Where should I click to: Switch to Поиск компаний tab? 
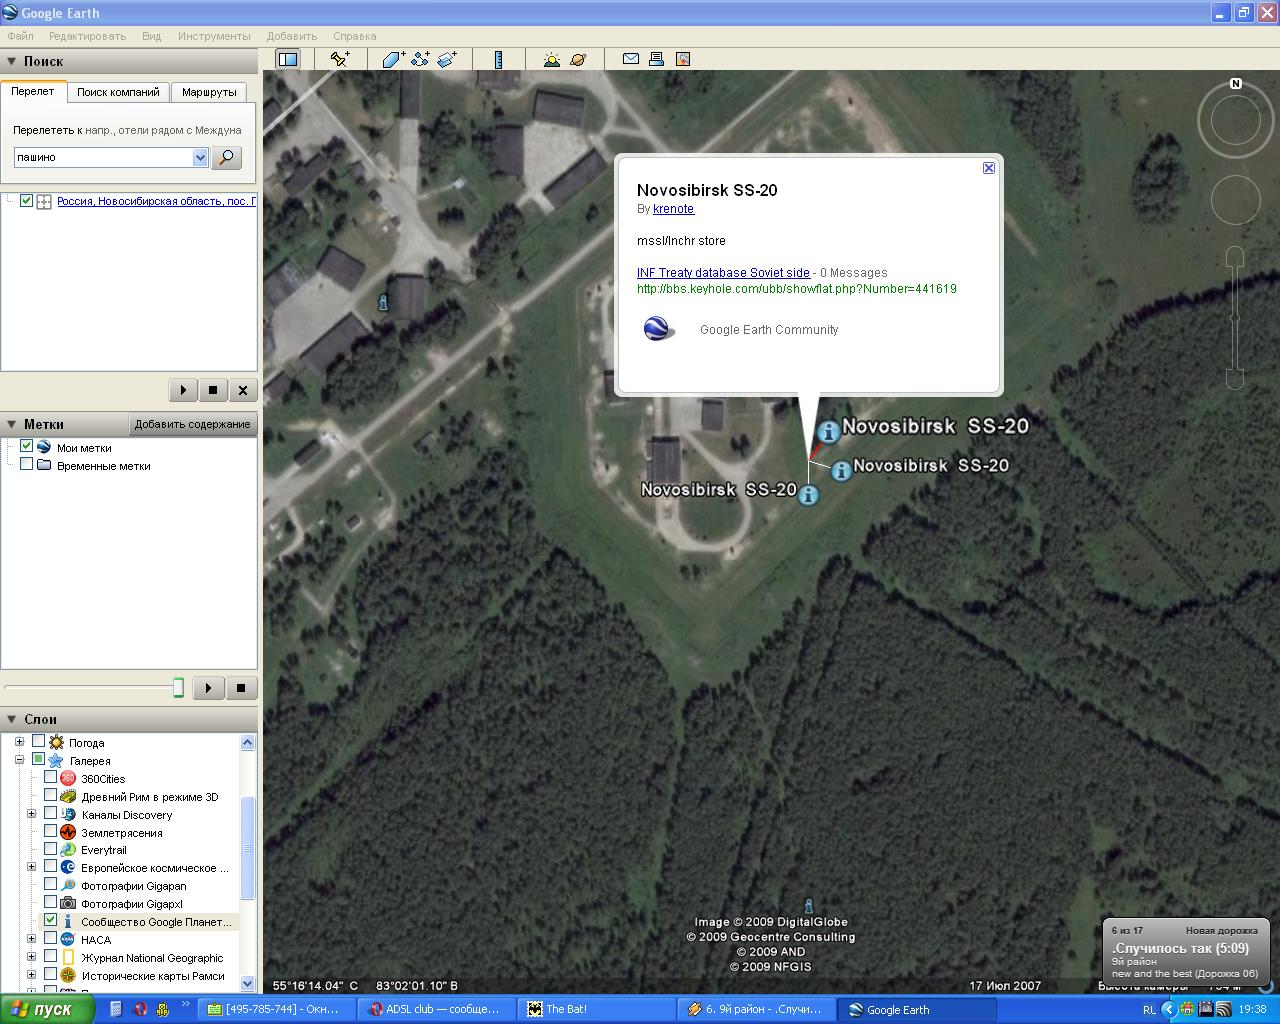(x=118, y=92)
